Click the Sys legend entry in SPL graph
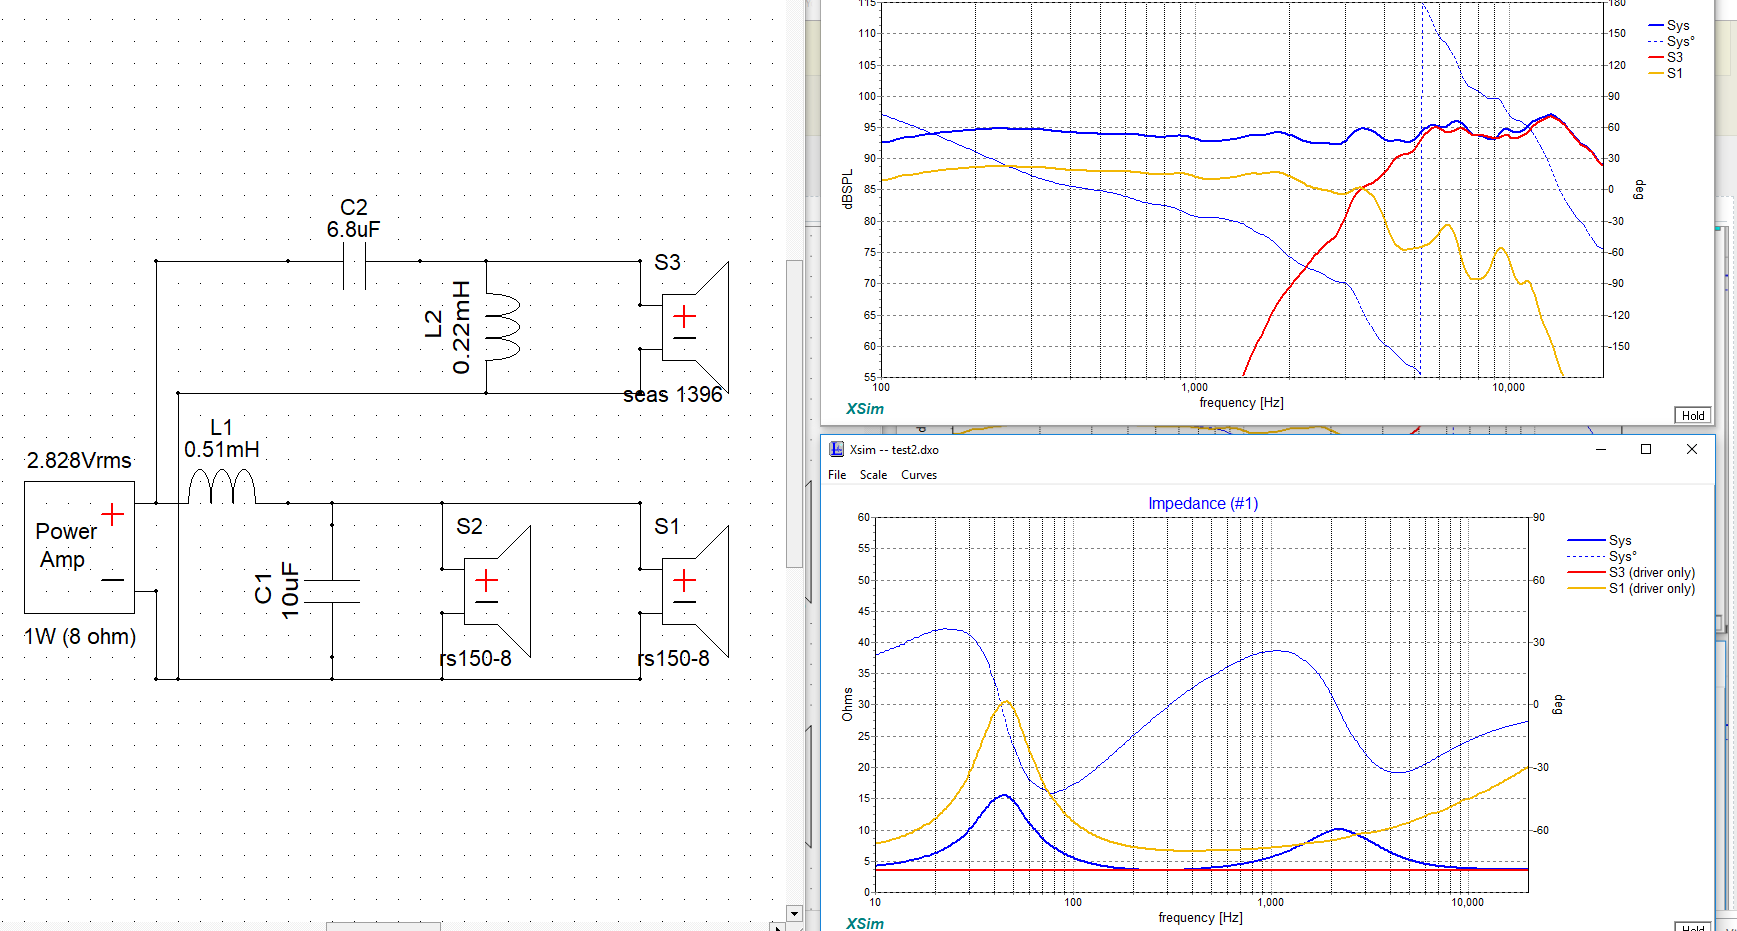Viewport: 1737px width, 931px height. point(1677,26)
